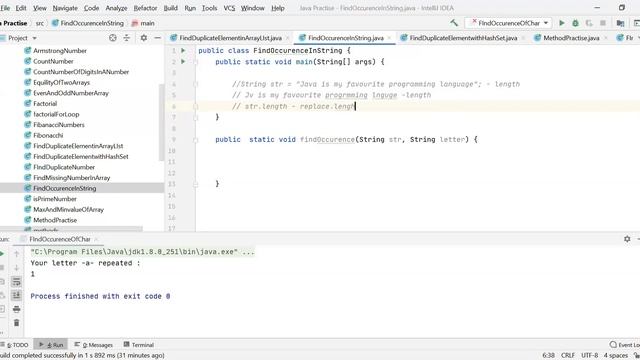Viewport: 640px width, 360px height.
Task: Click the src breadcrumb in navigation bar
Action: click(x=40, y=23)
